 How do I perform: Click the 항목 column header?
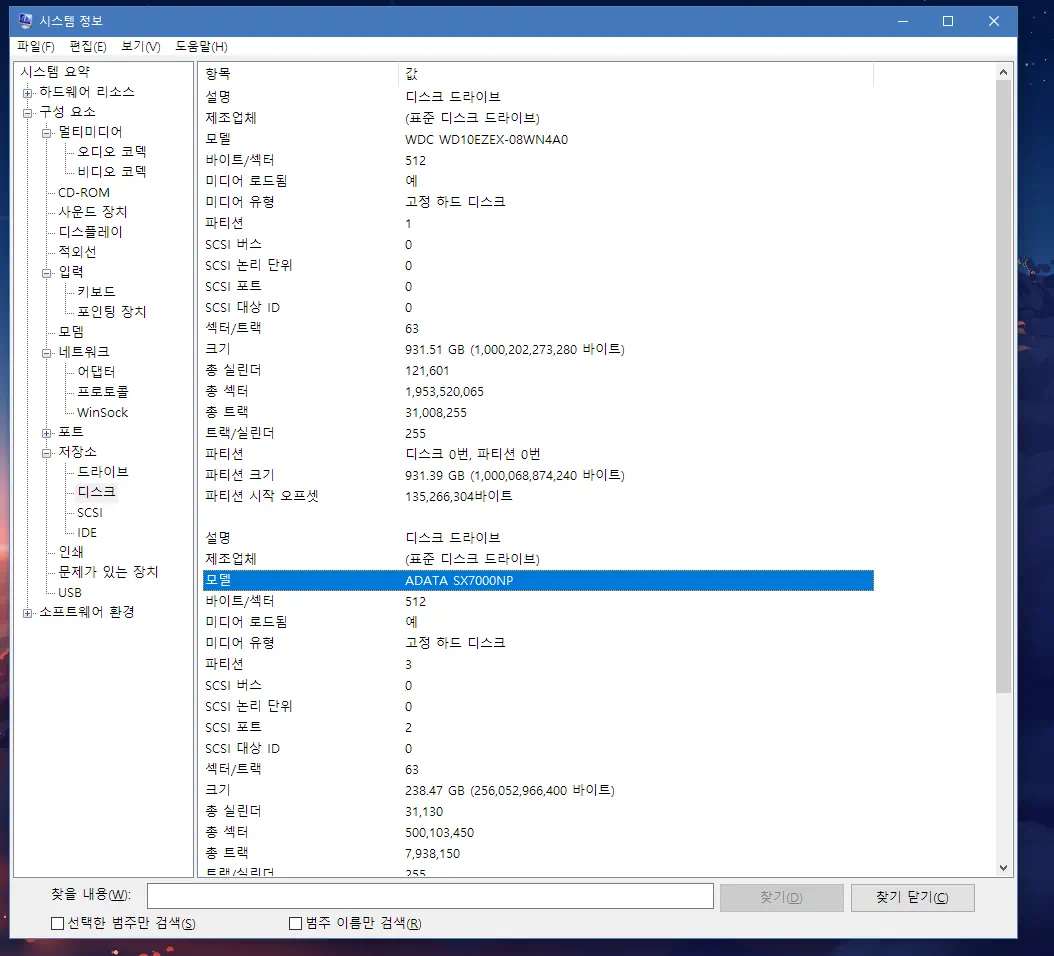[298, 73]
